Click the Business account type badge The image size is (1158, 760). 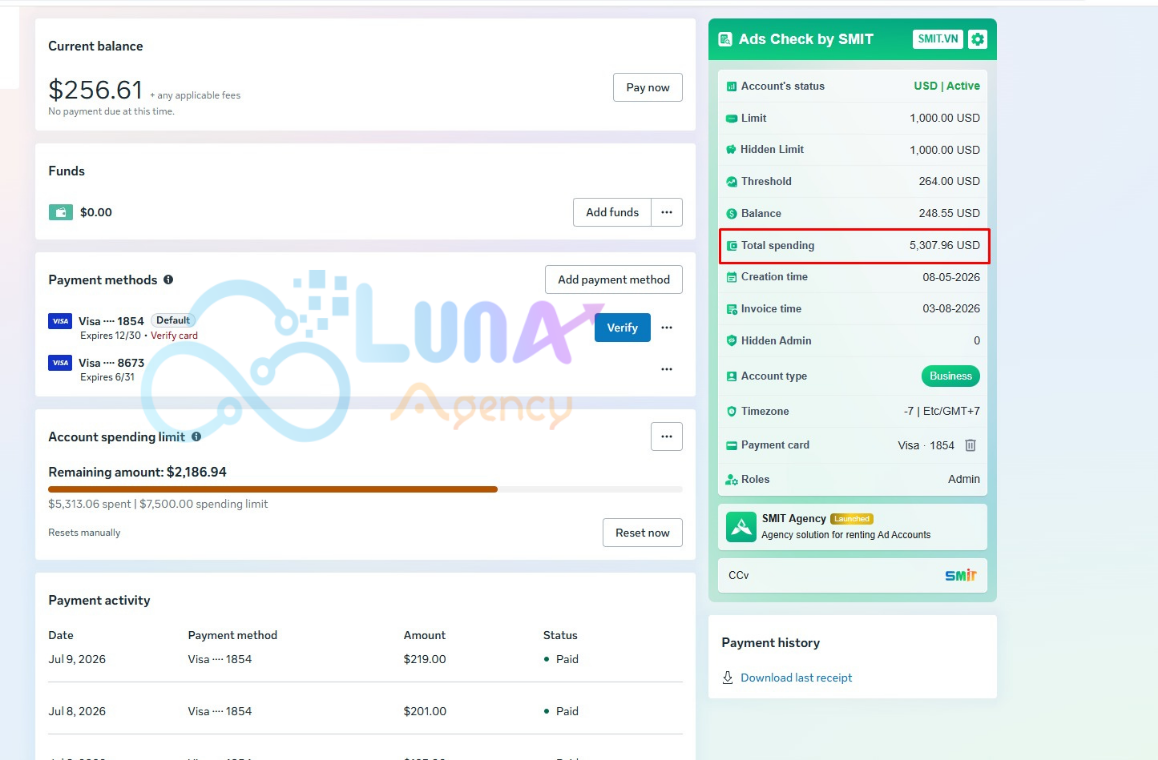(950, 376)
